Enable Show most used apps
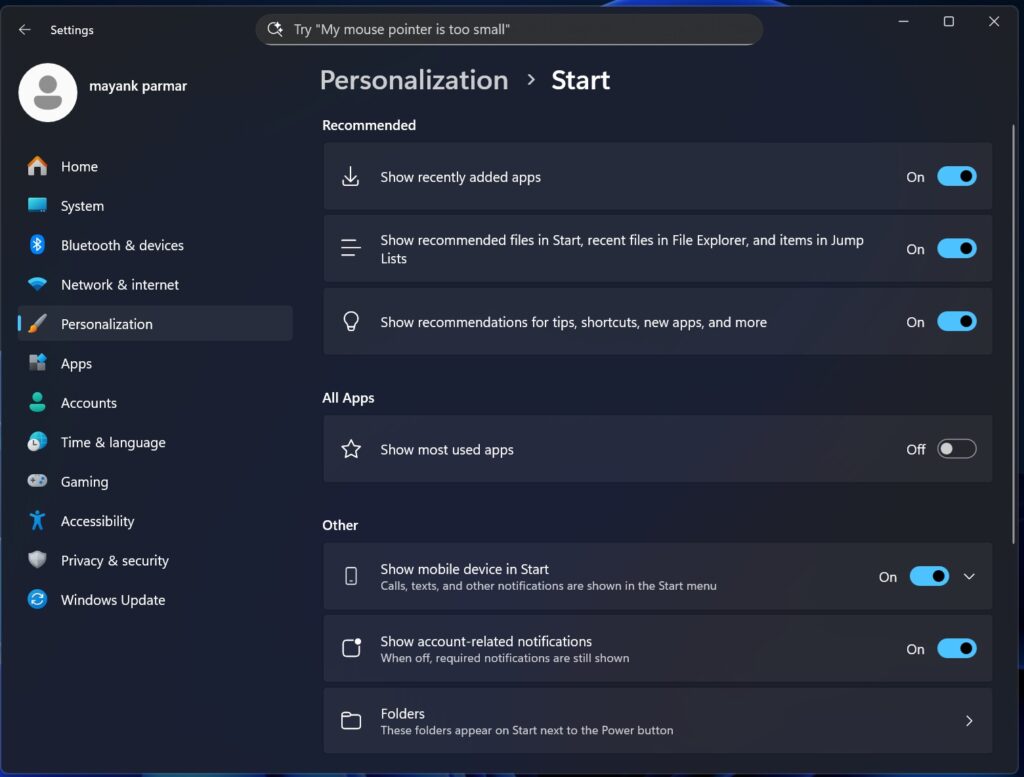The width and height of the screenshot is (1024, 777). pos(956,448)
